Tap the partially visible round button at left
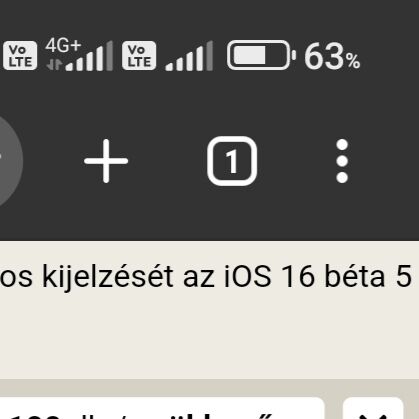This screenshot has width=419, height=419. pyautogui.click(x=9, y=161)
